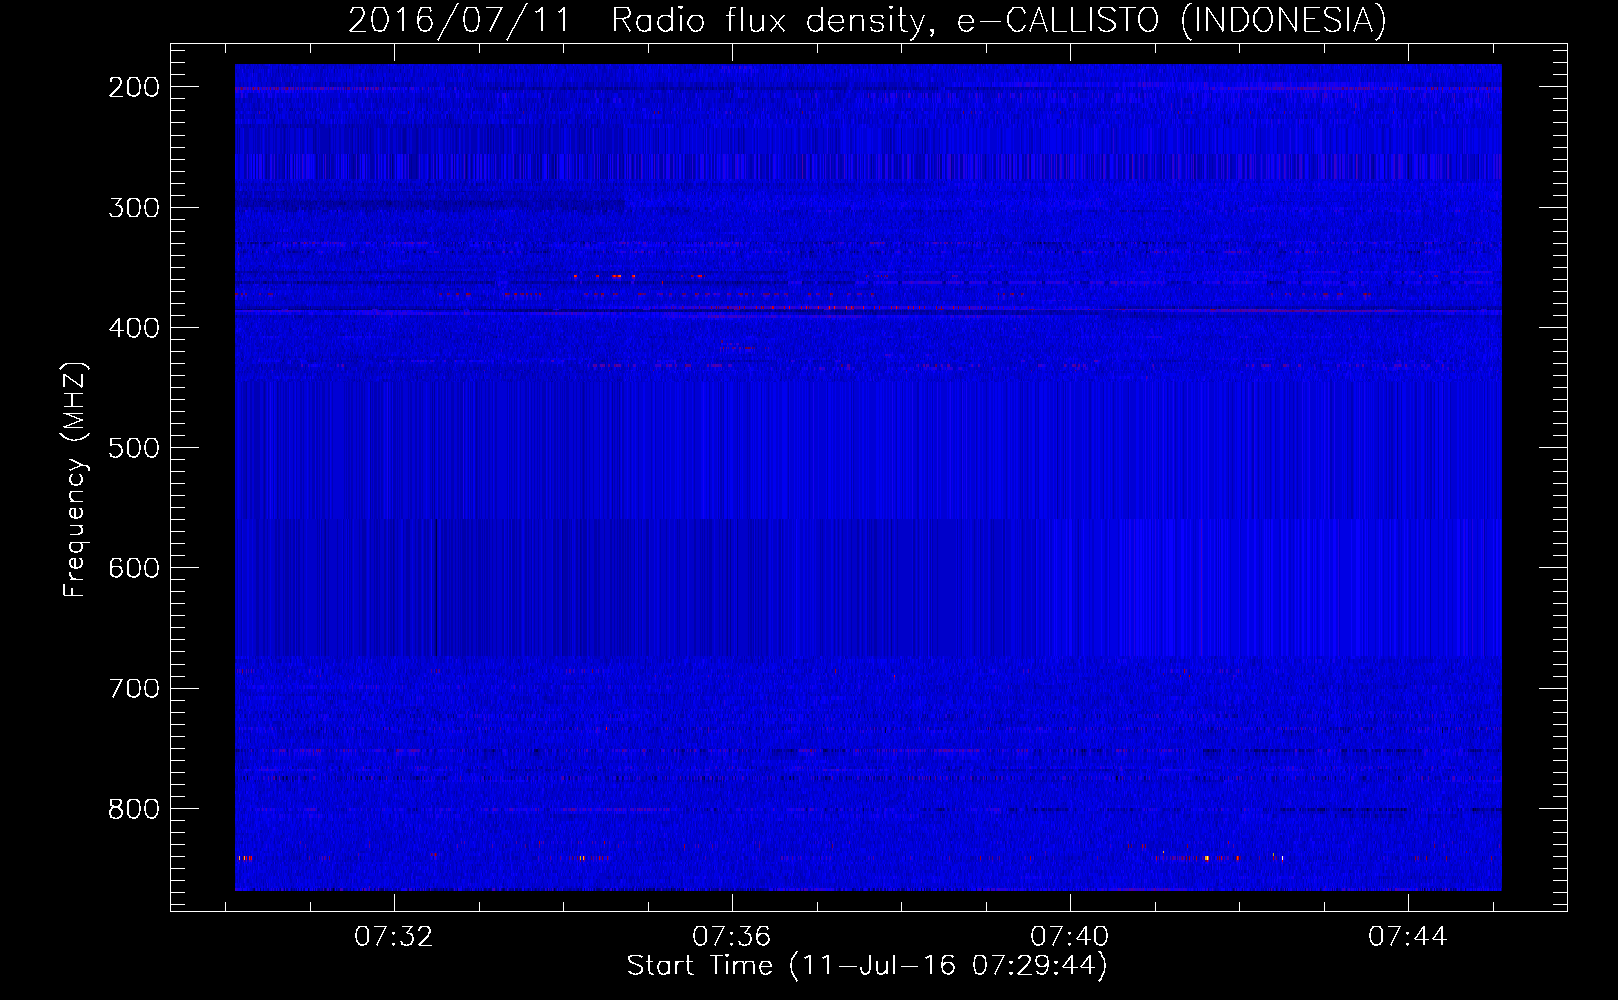This screenshot has height=1000, width=1618.
Task: Click the 700 frequency tick label
Action: (134, 688)
